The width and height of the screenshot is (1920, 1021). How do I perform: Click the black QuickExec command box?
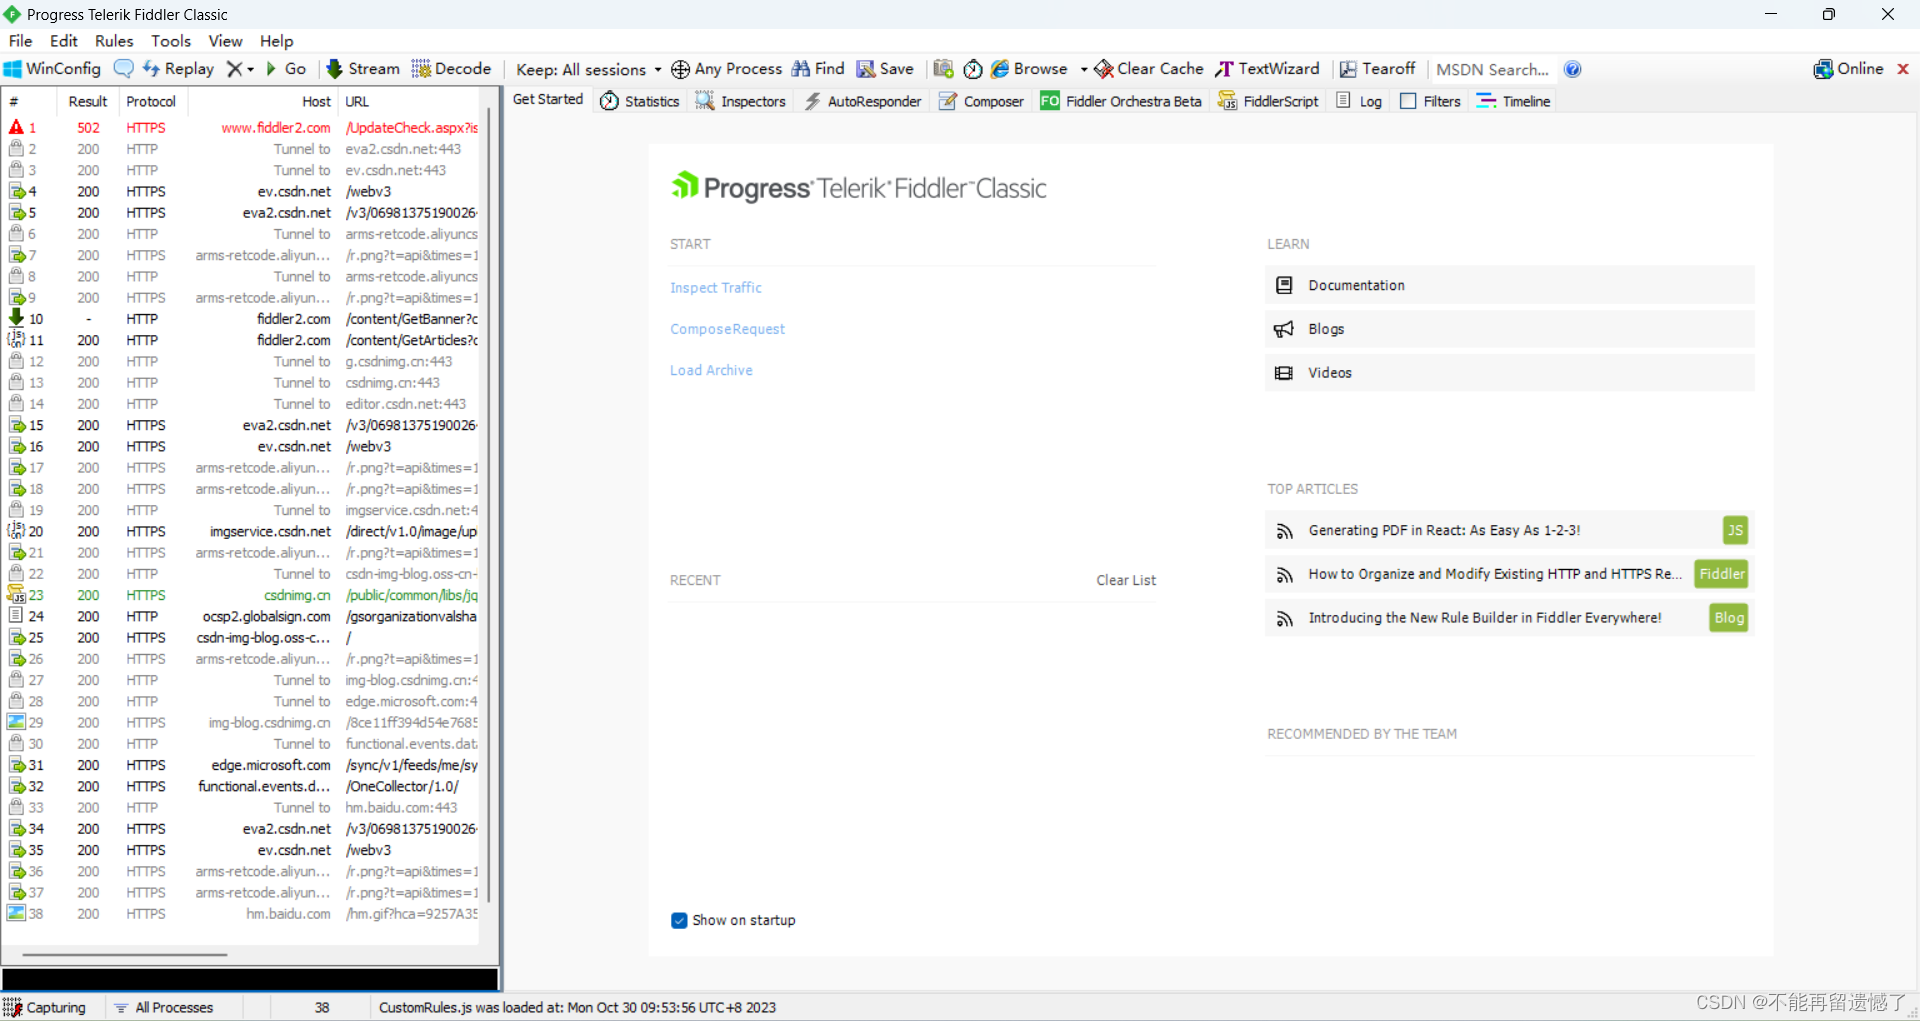[250, 979]
